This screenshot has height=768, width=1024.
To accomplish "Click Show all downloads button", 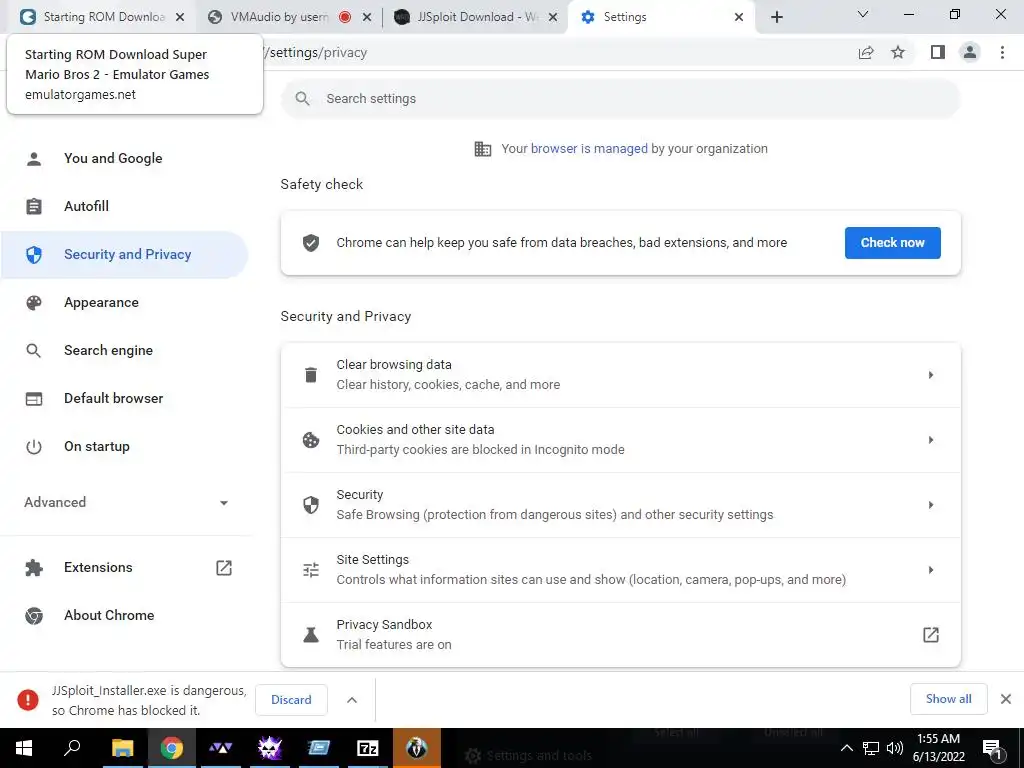I will point(948,699).
